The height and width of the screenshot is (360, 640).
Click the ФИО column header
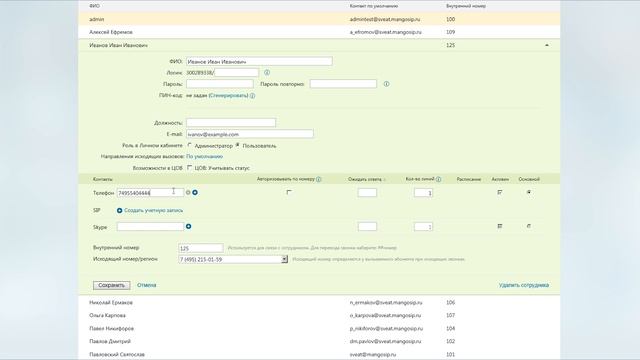click(94, 6)
